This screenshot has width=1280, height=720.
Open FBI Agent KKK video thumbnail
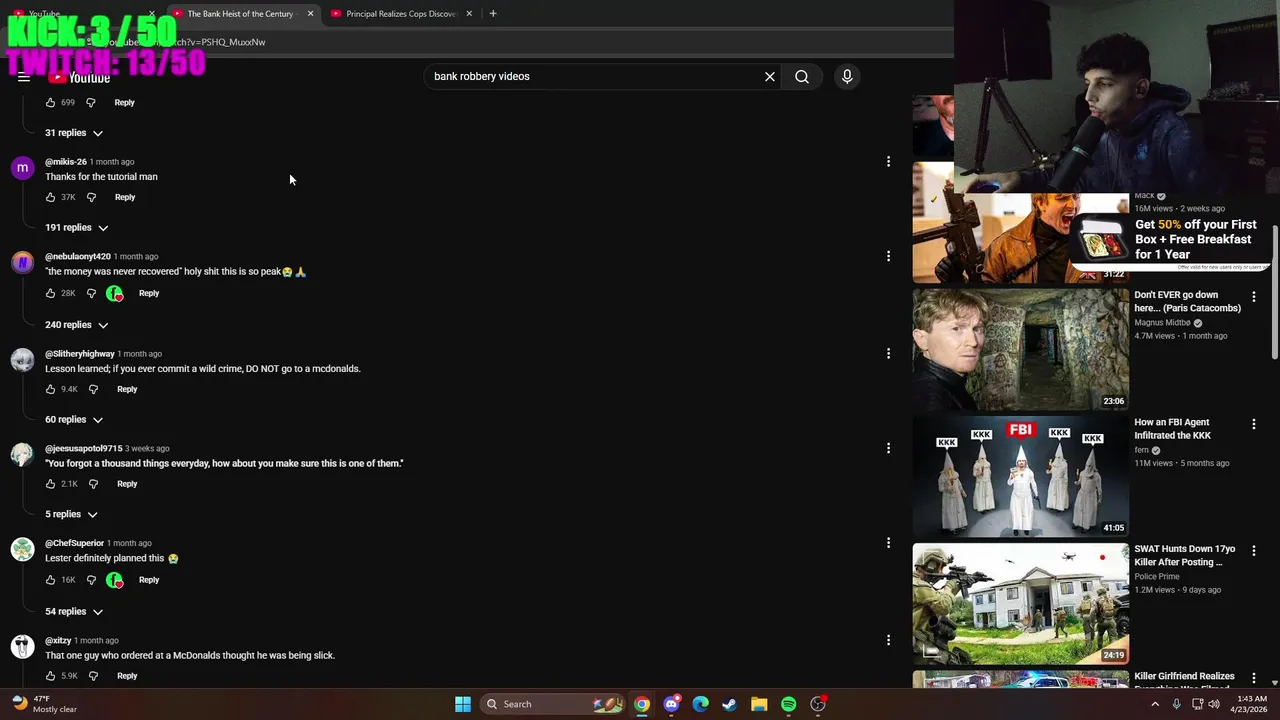(x=1020, y=476)
